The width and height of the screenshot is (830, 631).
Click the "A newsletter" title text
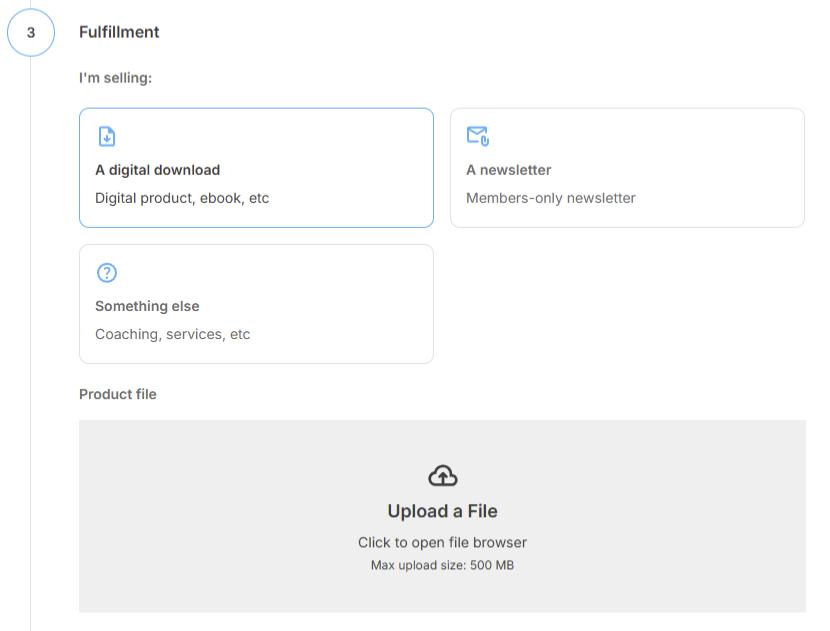coord(508,170)
